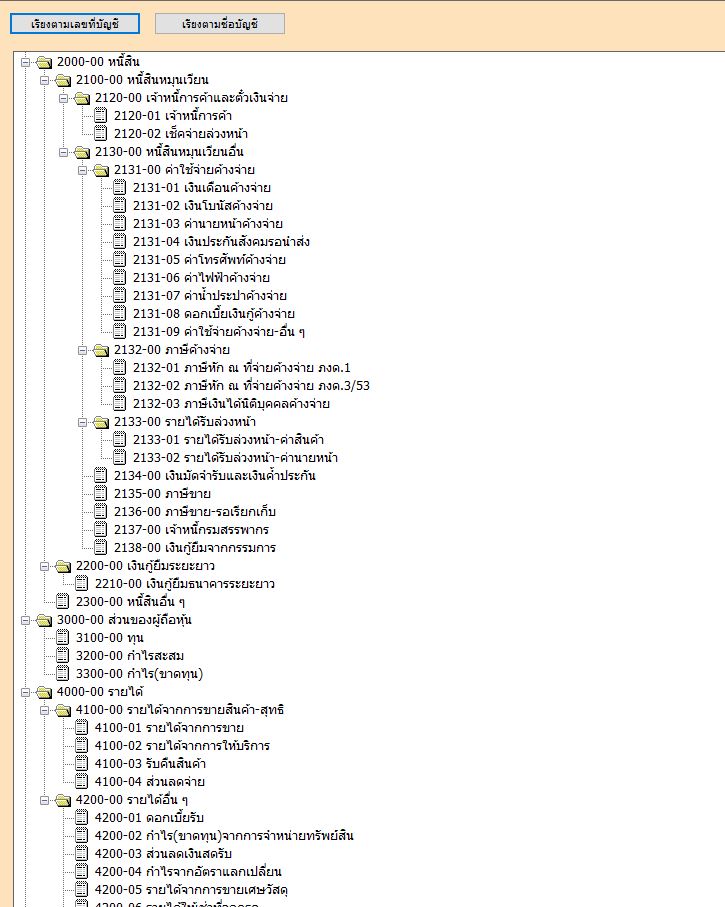Collapse the 4000-00 รายได้ tree node
This screenshot has width=725, height=907.
click(x=26, y=691)
